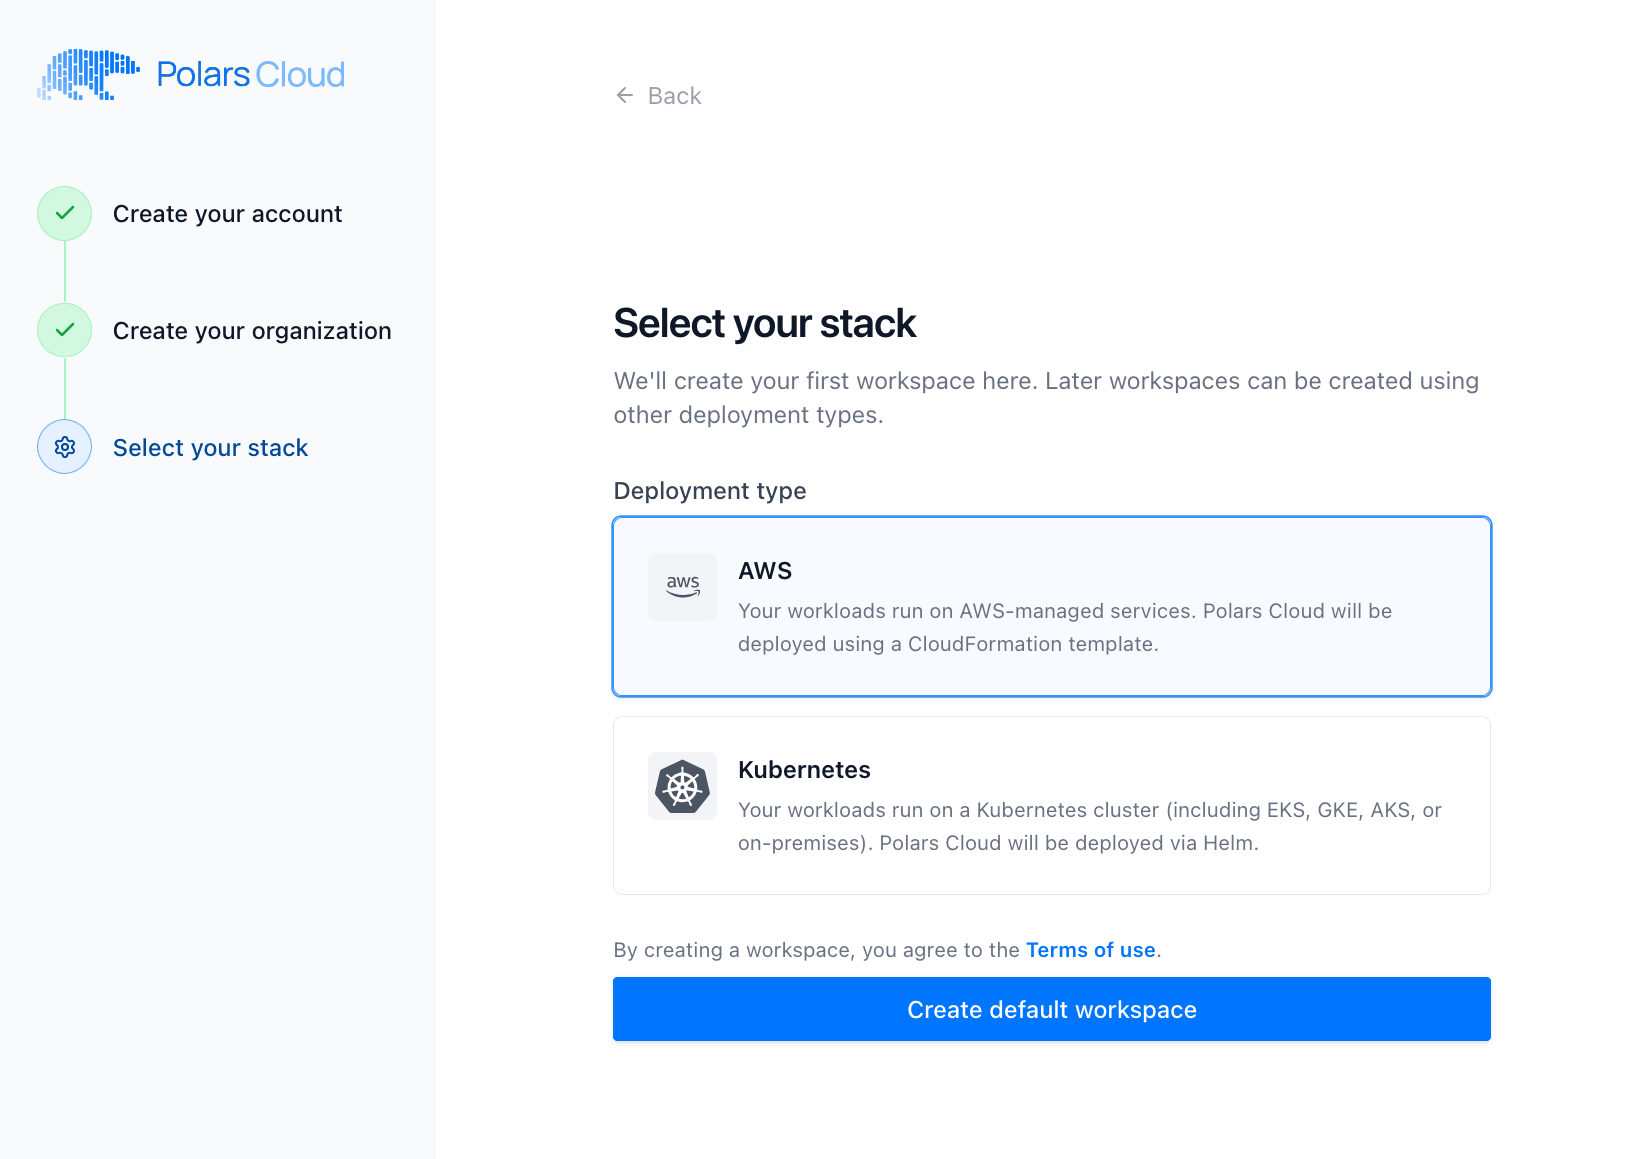Open the Create your organization step
The width and height of the screenshot is (1646, 1159).
coord(252,331)
